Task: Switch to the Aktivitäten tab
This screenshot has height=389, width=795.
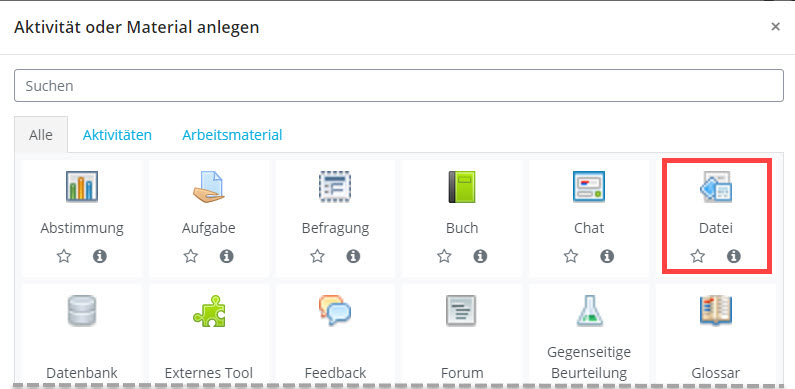Action: click(117, 135)
